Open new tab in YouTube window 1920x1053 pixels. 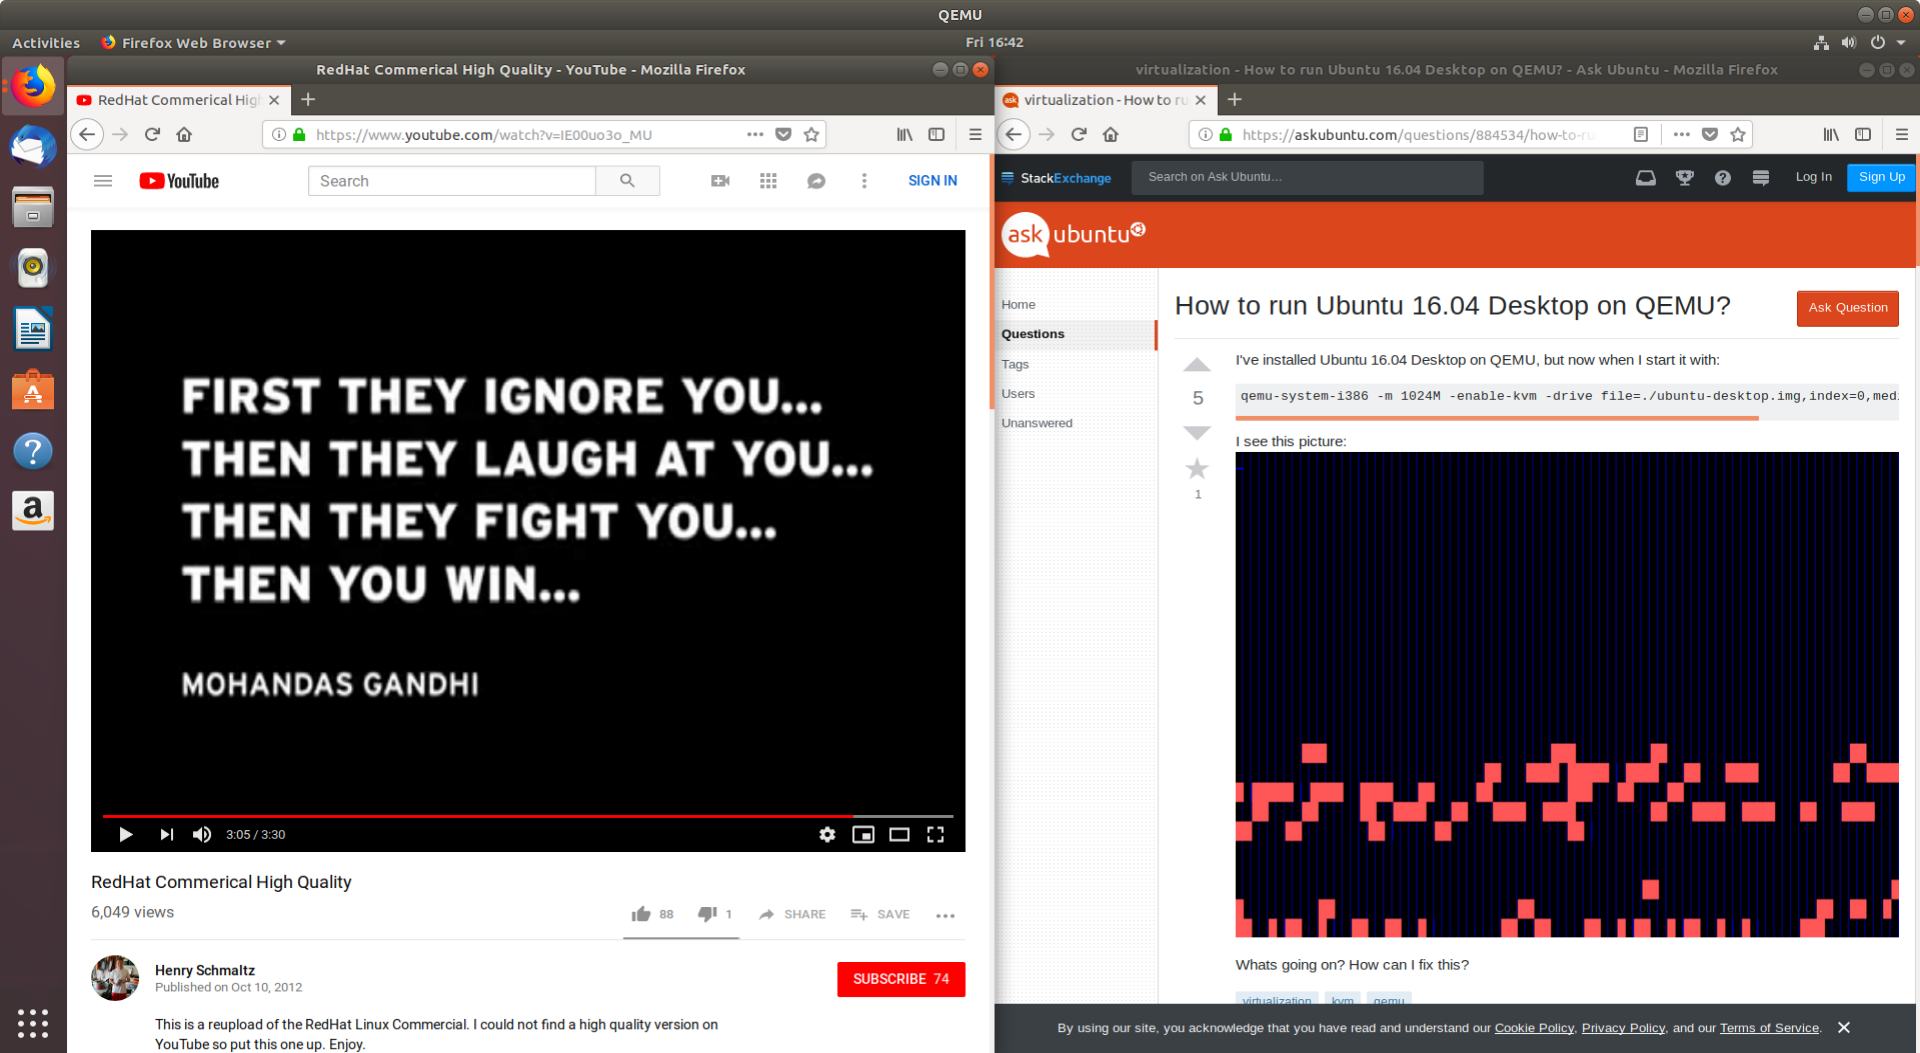(x=308, y=99)
